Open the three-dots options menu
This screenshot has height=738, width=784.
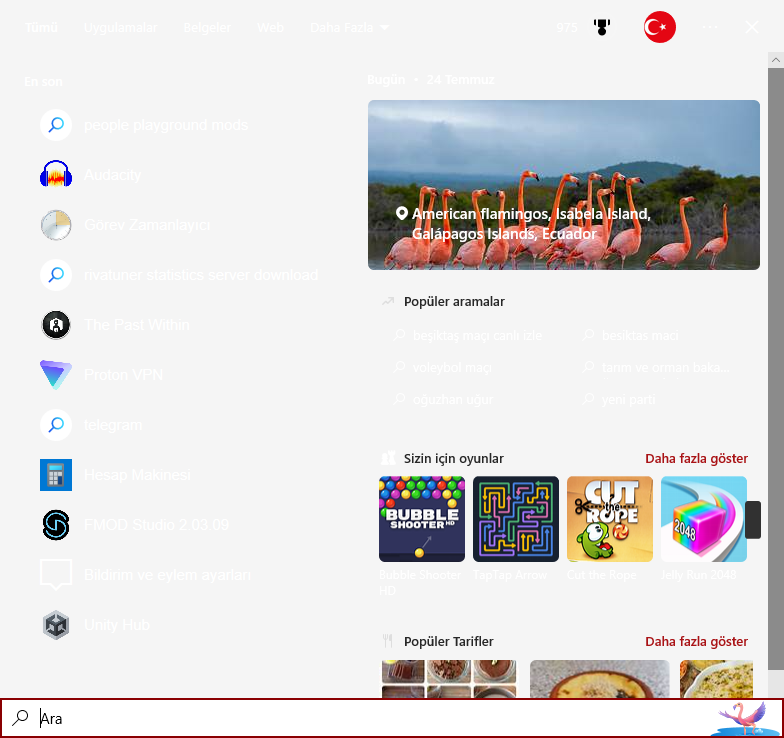click(x=710, y=27)
